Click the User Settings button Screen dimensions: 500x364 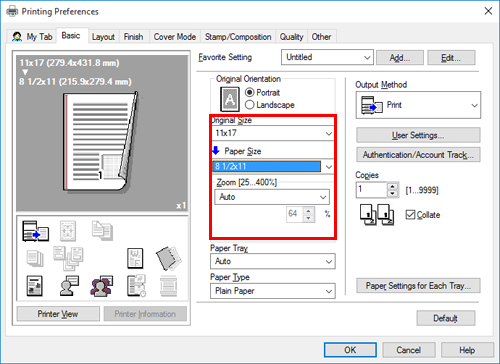418,135
